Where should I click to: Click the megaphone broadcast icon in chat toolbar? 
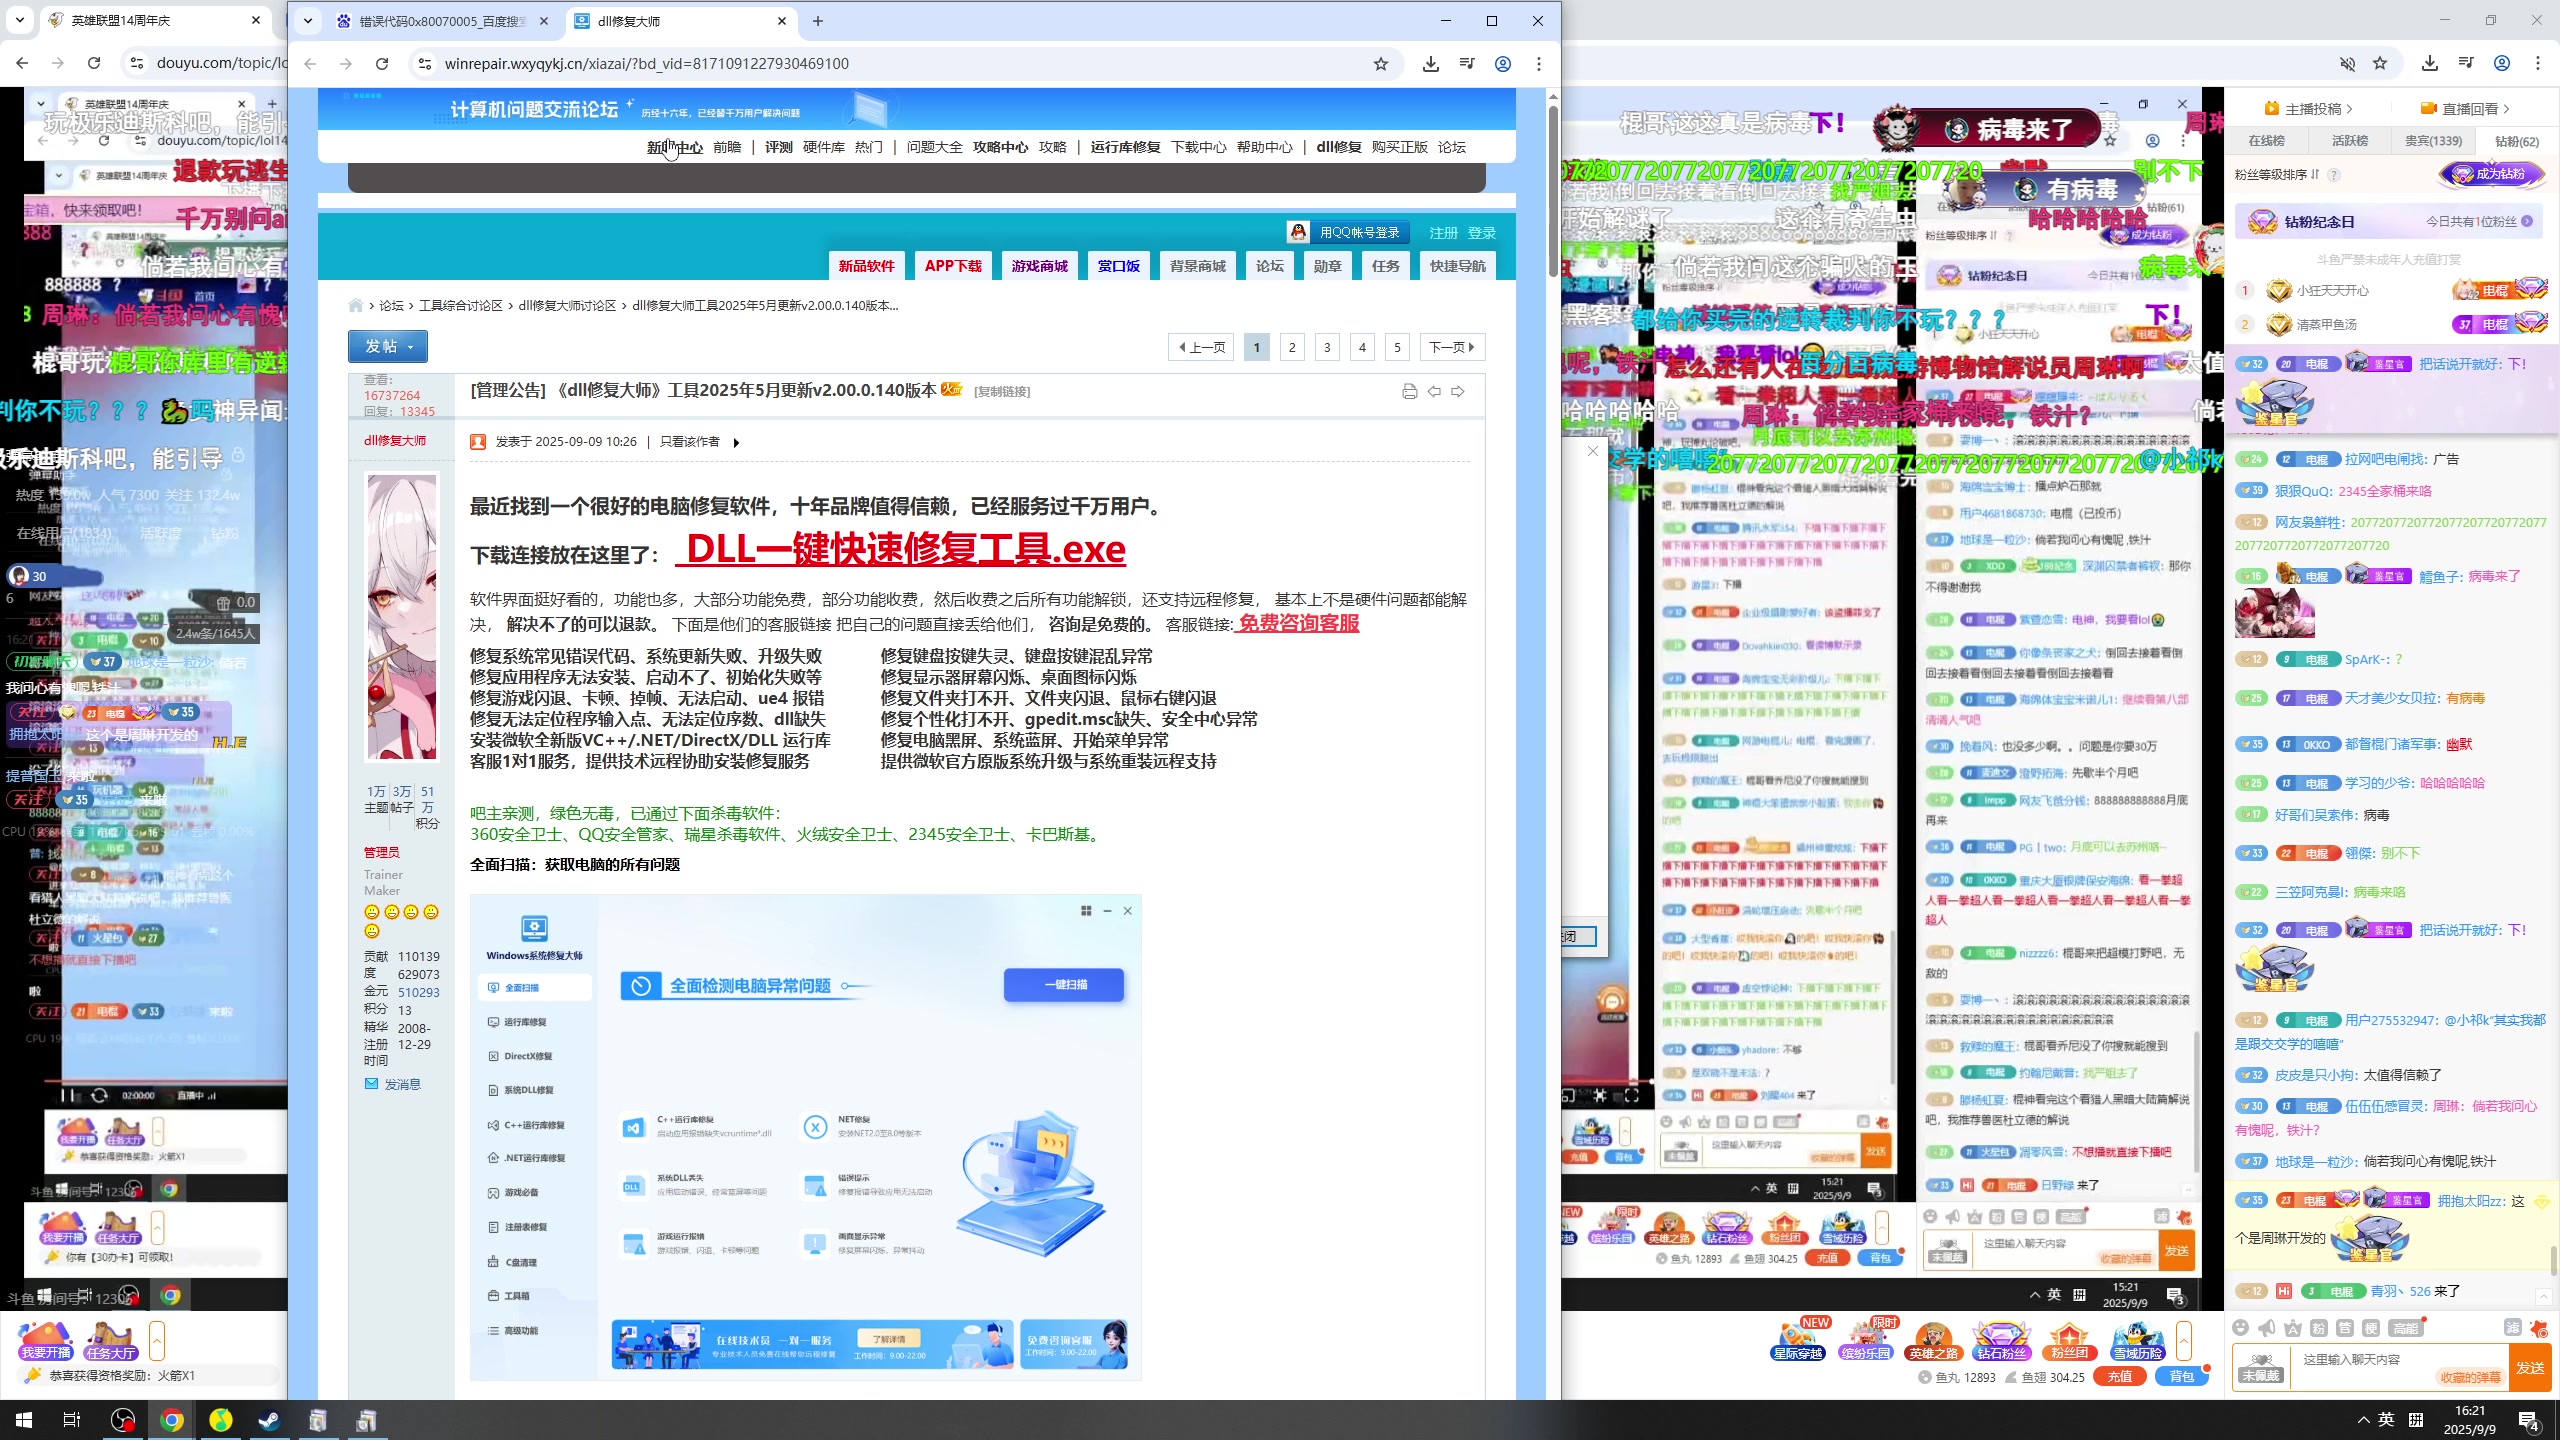point(2267,1328)
